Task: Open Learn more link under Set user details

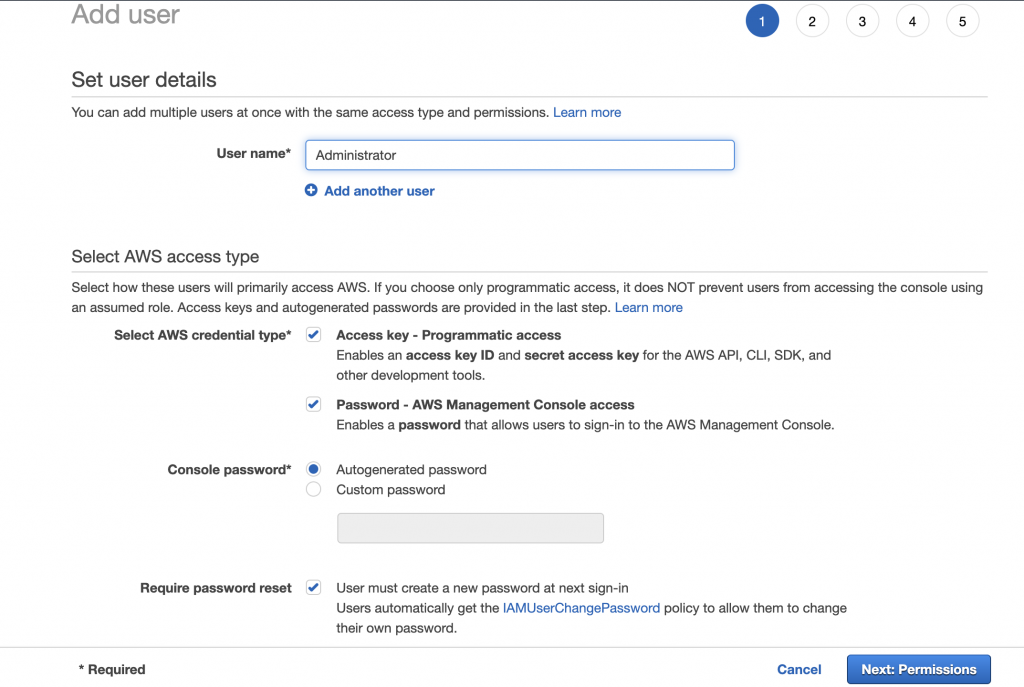Action: 587,112
